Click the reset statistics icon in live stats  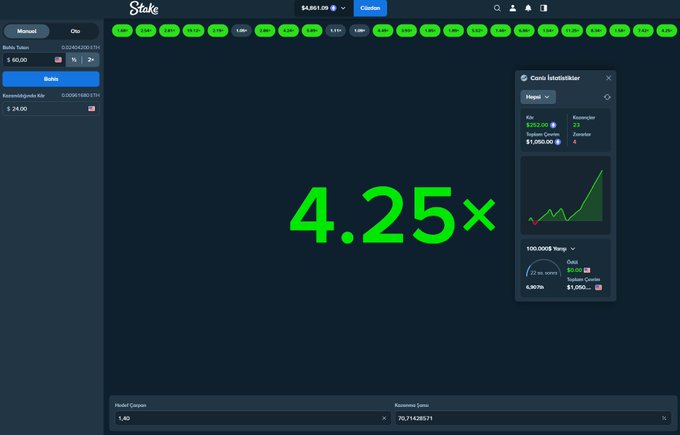[x=607, y=97]
